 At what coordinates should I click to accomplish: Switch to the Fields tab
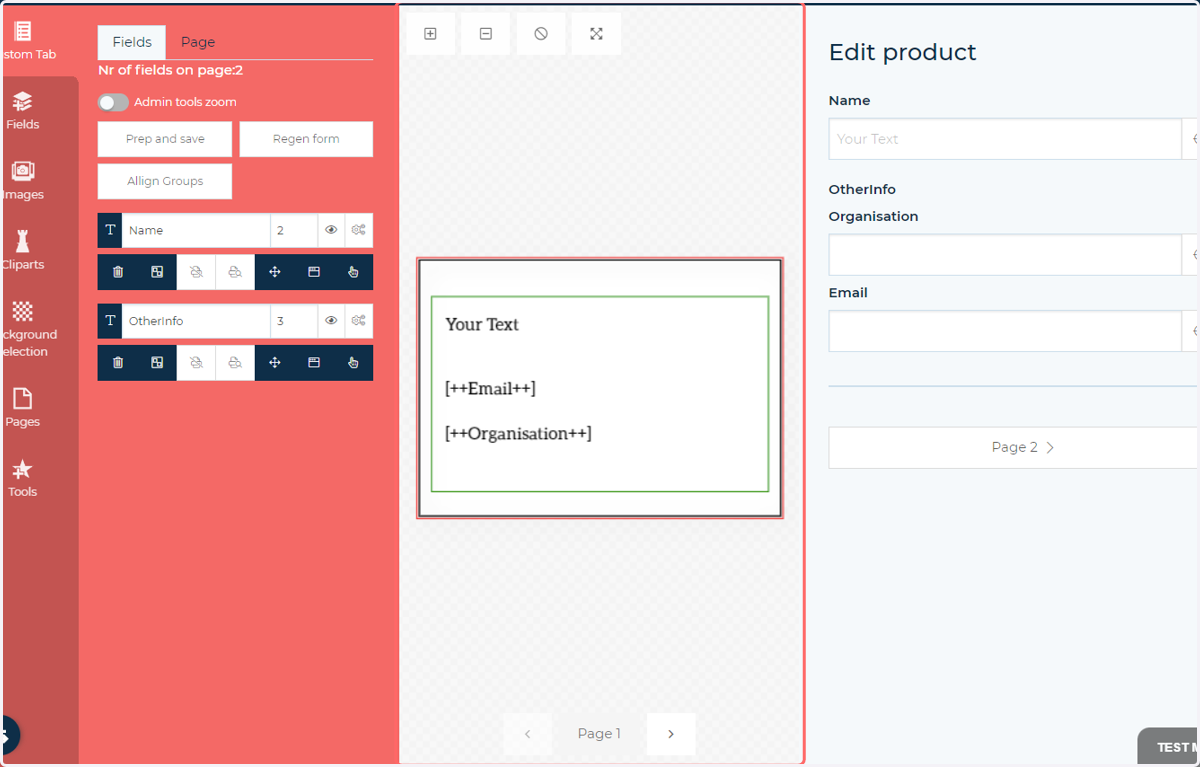coord(132,42)
